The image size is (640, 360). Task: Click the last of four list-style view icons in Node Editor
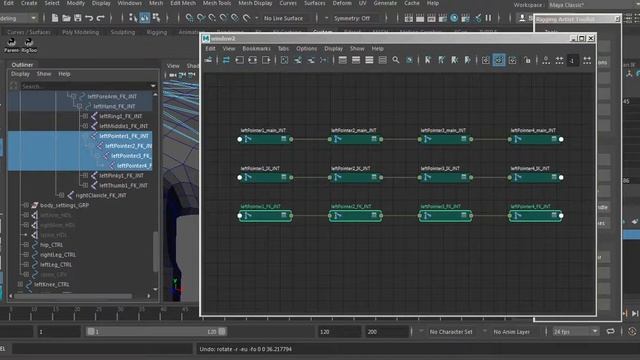(x=382, y=60)
